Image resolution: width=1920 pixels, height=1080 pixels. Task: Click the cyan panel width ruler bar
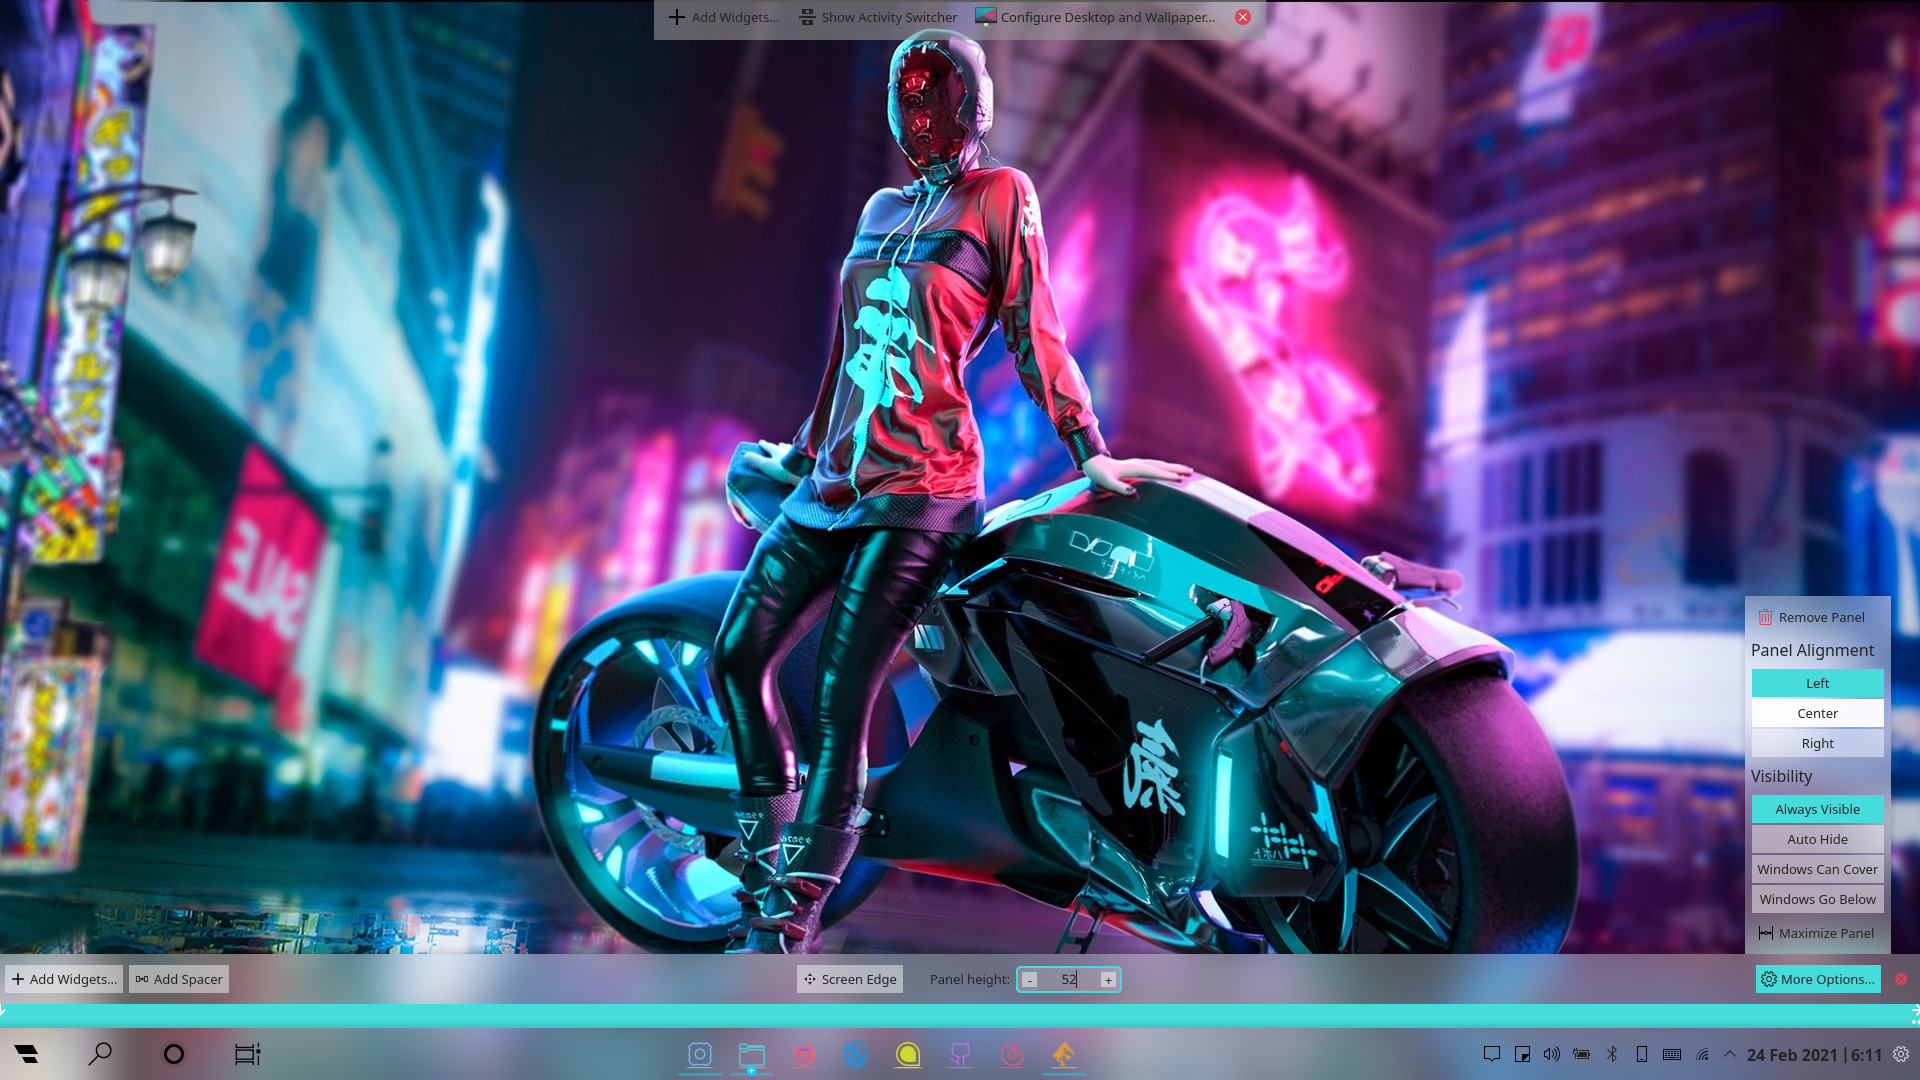960,1015
